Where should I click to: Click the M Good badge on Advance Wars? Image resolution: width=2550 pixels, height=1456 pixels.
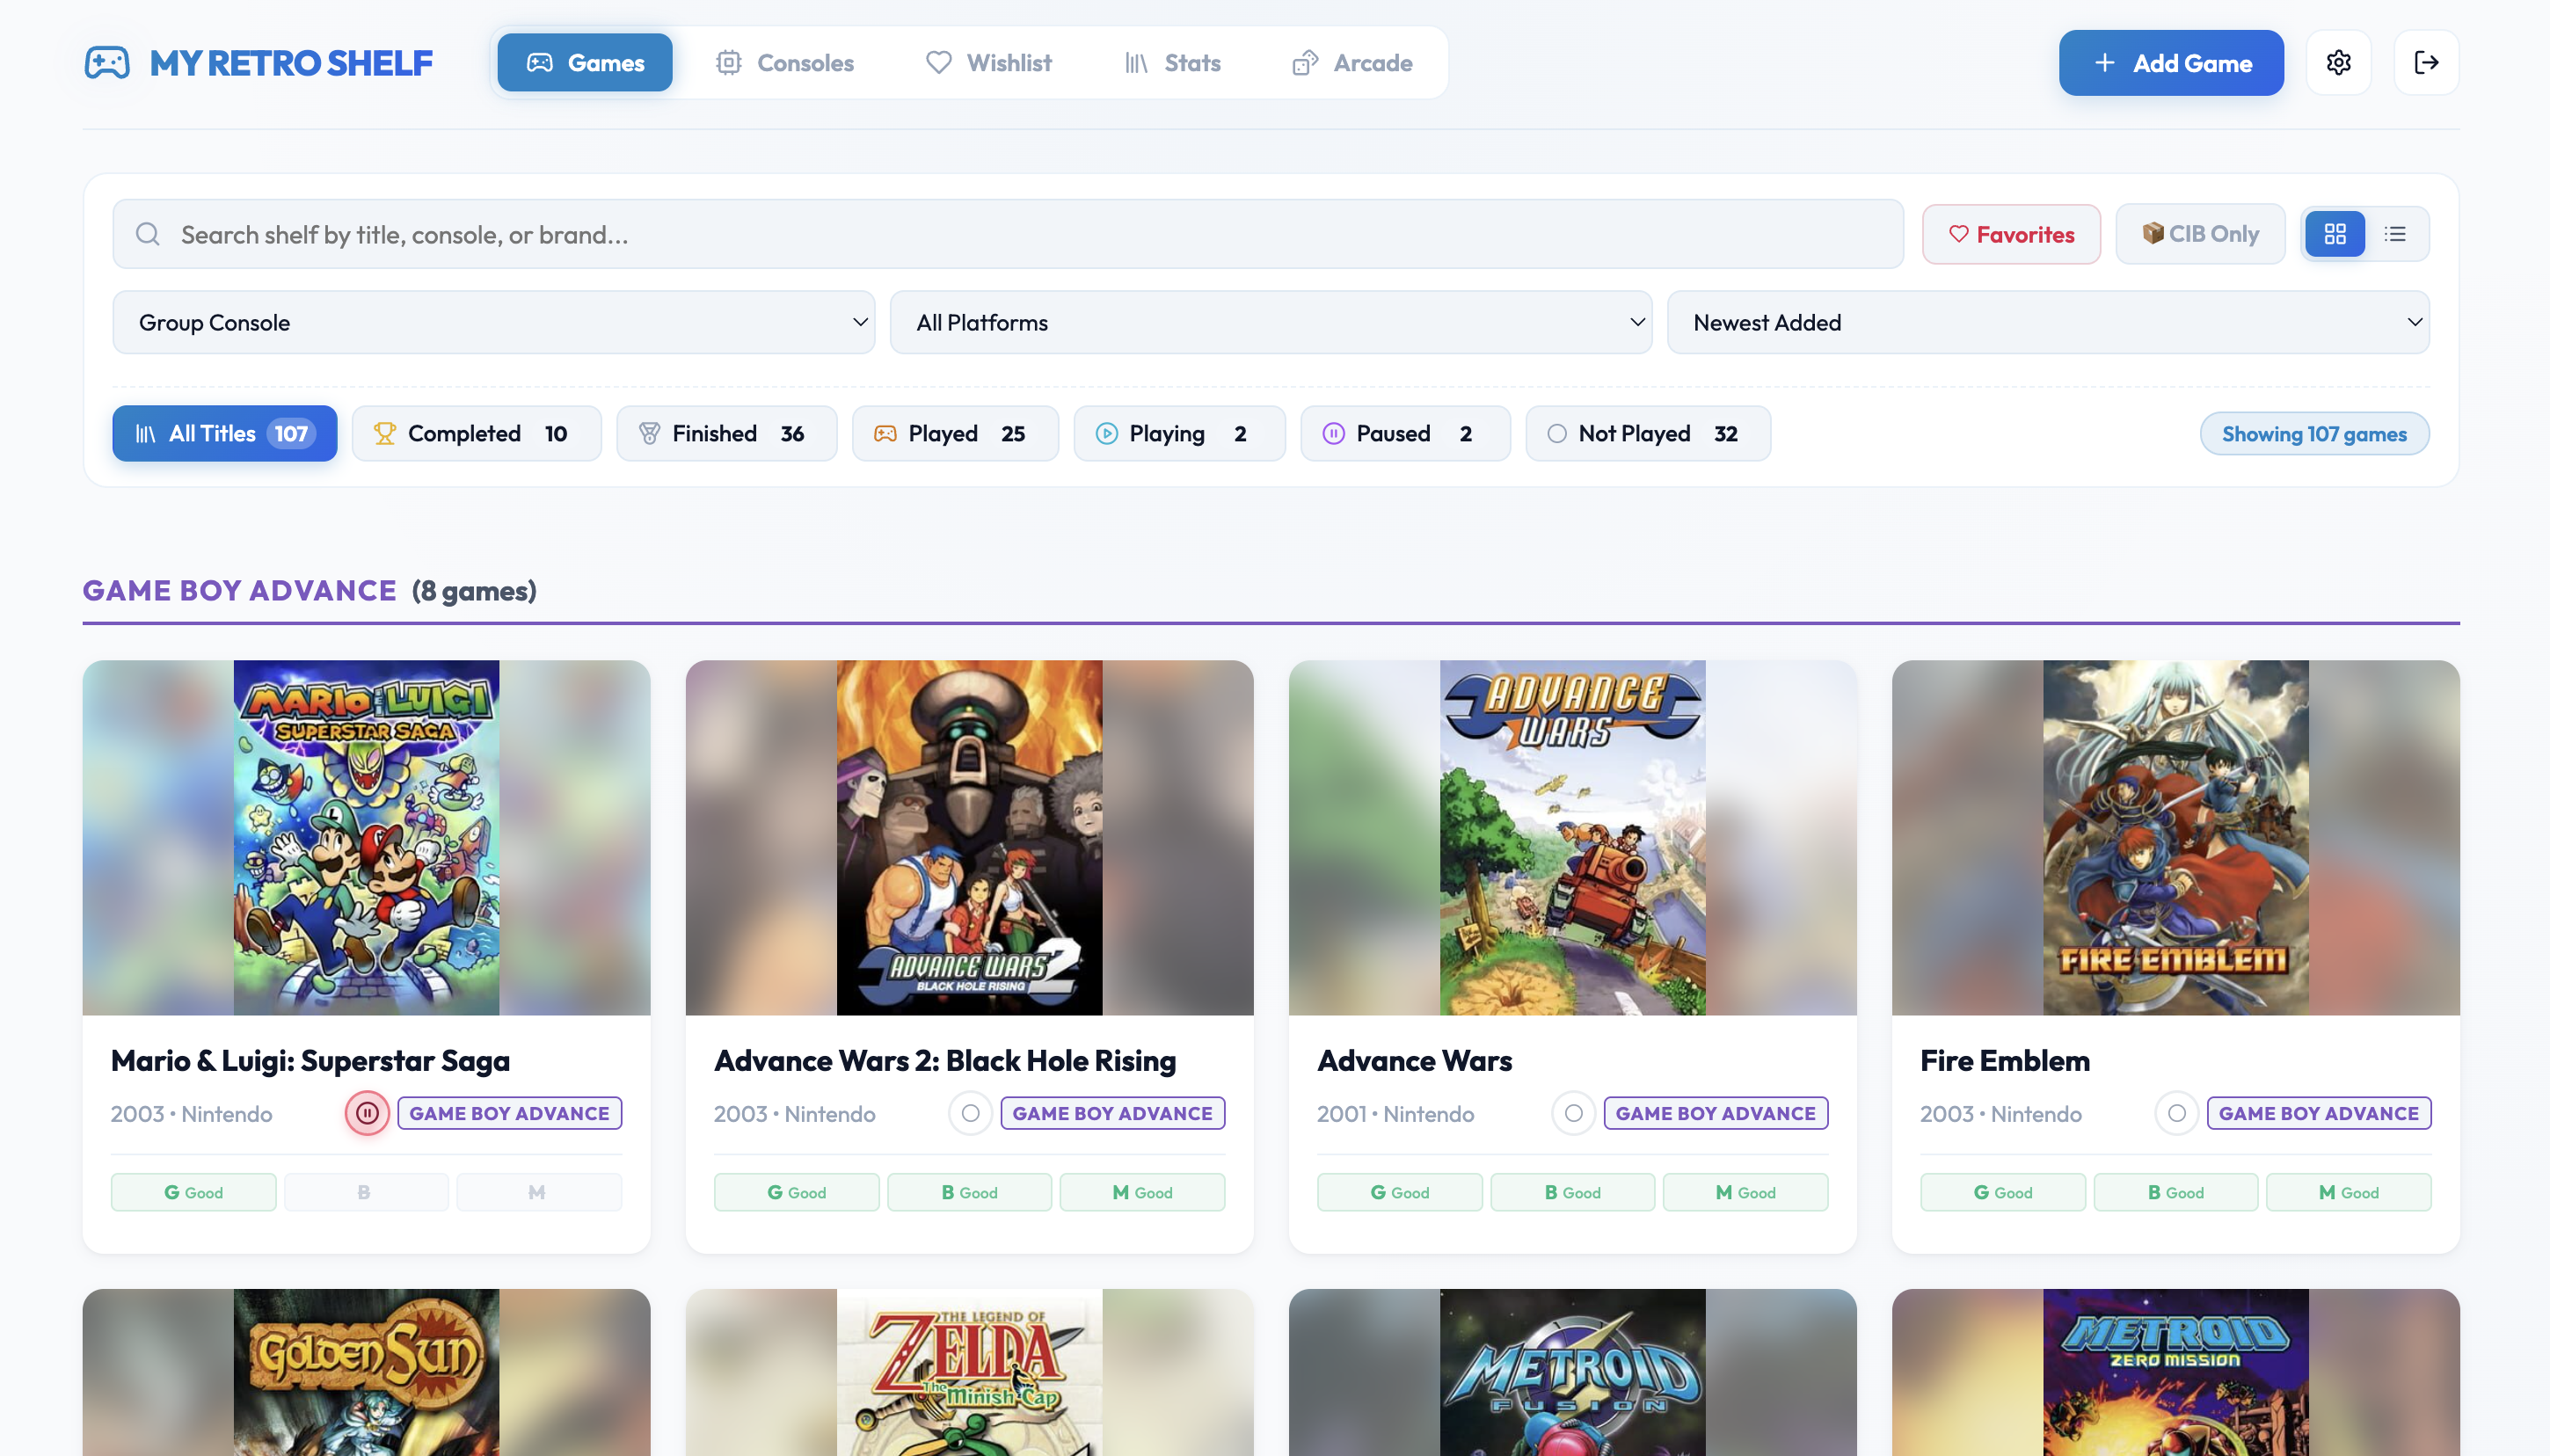[1745, 1192]
